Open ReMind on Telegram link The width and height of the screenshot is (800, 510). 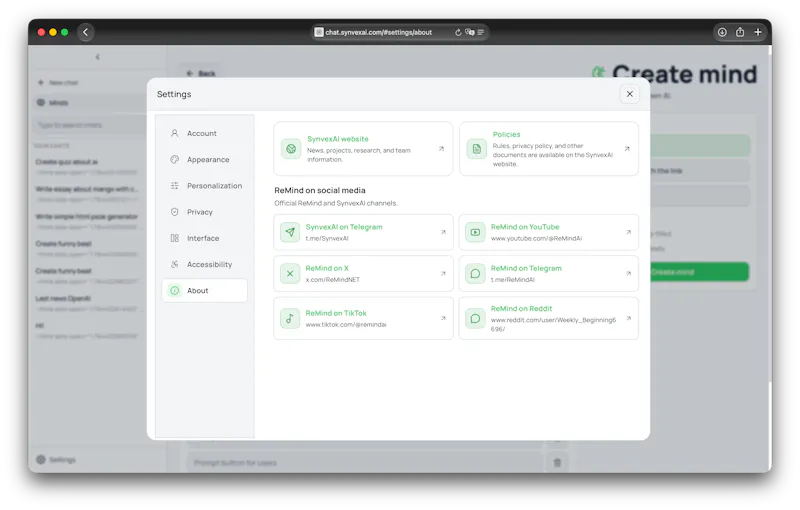click(x=548, y=273)
